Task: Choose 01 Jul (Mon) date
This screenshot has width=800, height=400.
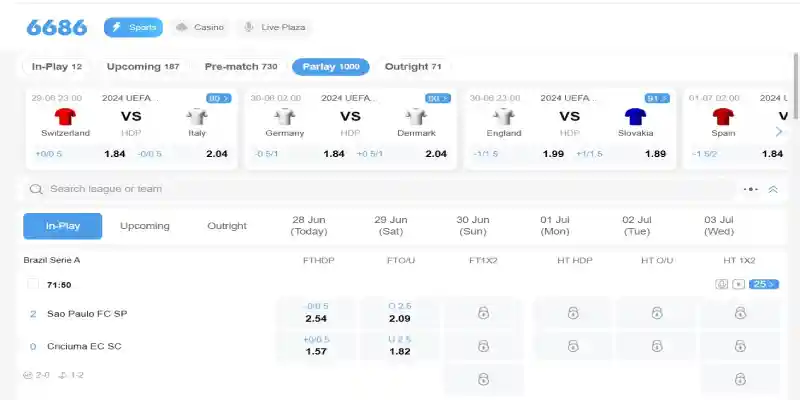Action: click(x=555, y=226)
